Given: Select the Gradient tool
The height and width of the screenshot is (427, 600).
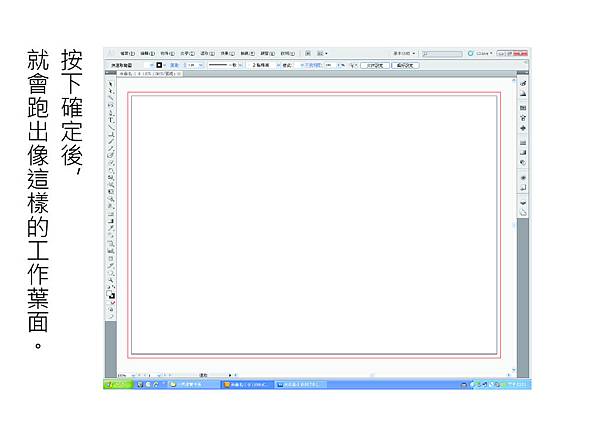Looking at the screenshot, I should tap(111, 221).
